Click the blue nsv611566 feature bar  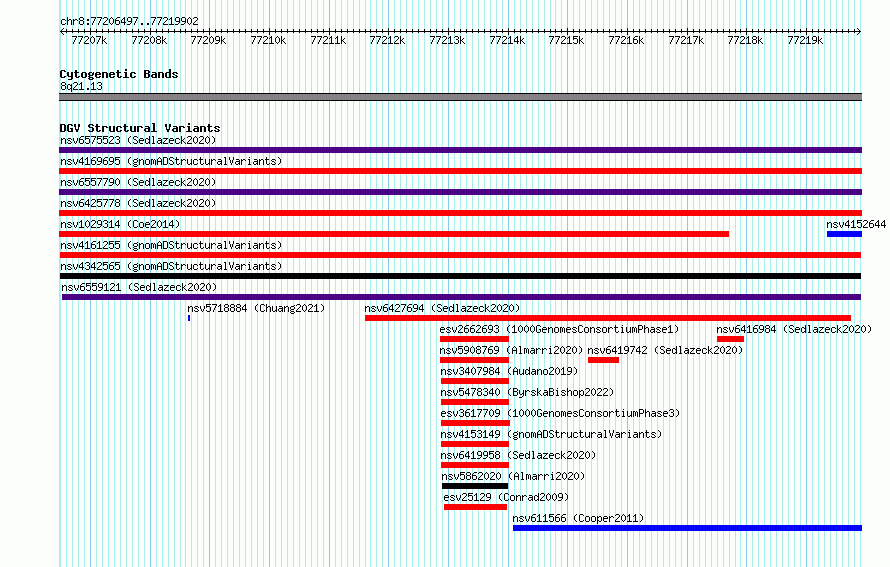click(687, 528)
